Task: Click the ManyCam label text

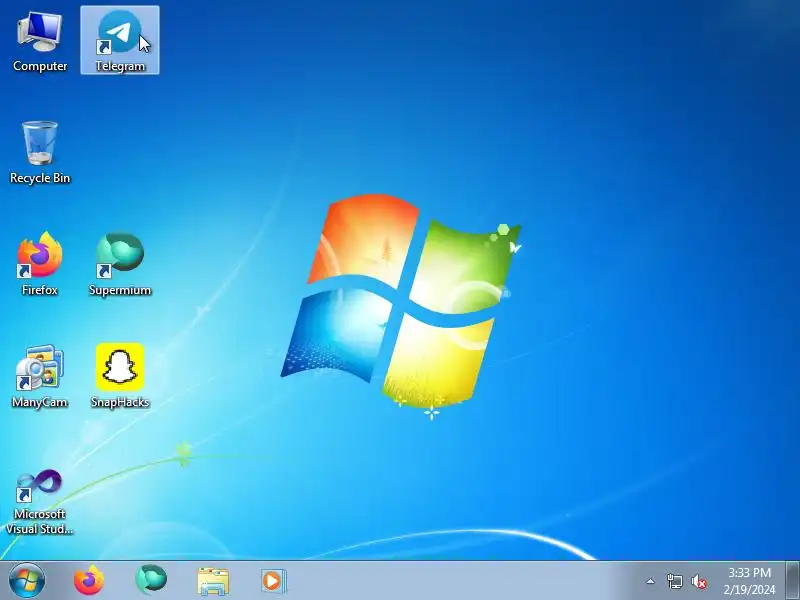Action: tap(40, 402)
